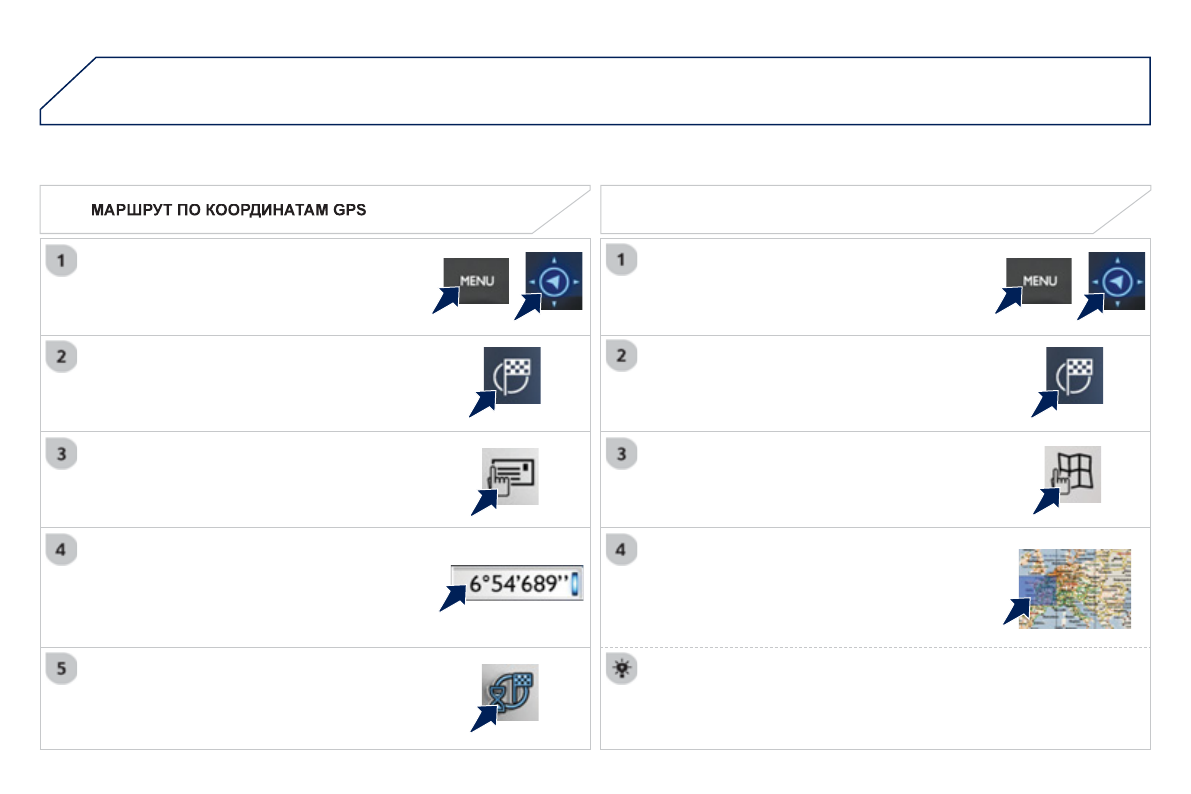Click the 6°54'689'' coordinates field
1191x794 pixels.
516,584
